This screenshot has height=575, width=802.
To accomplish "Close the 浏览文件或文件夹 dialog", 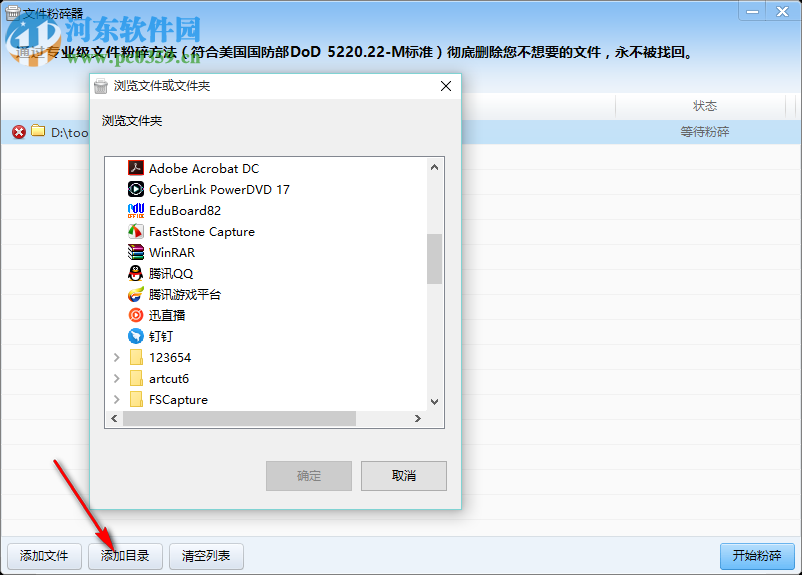I will coord(446,86).
